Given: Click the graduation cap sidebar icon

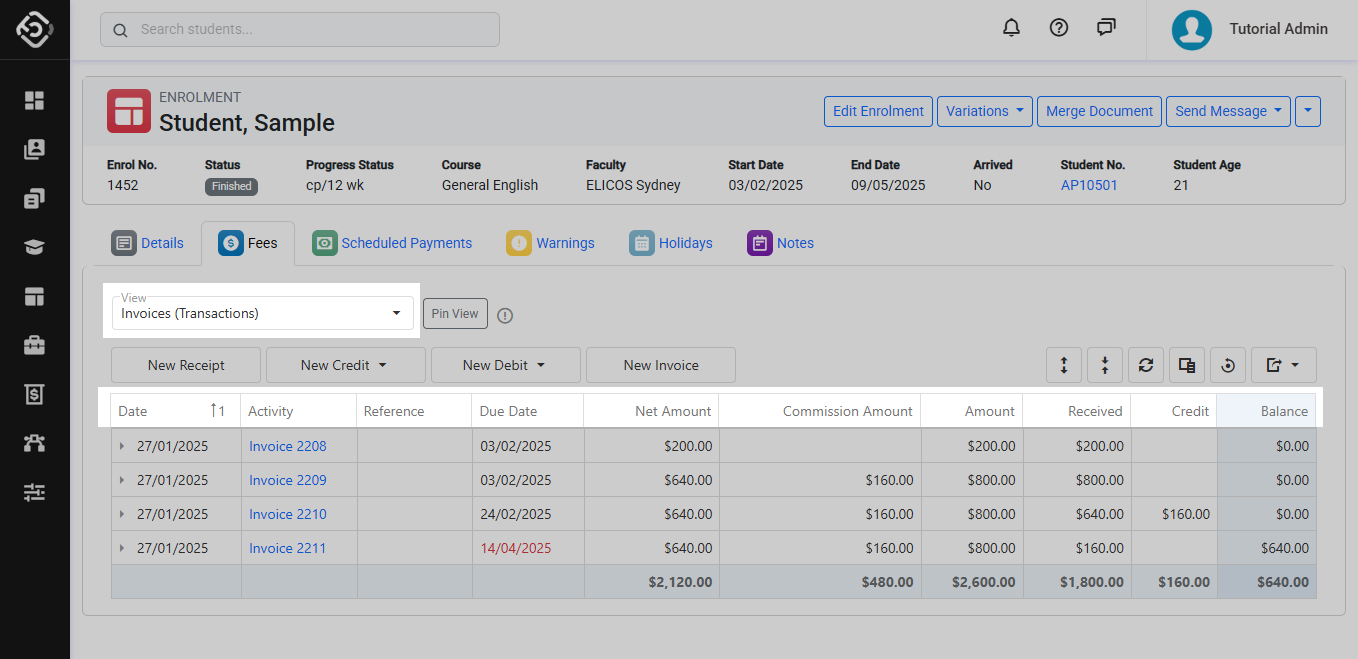Looking at the screenshot, I should click(x=35, y=248).
